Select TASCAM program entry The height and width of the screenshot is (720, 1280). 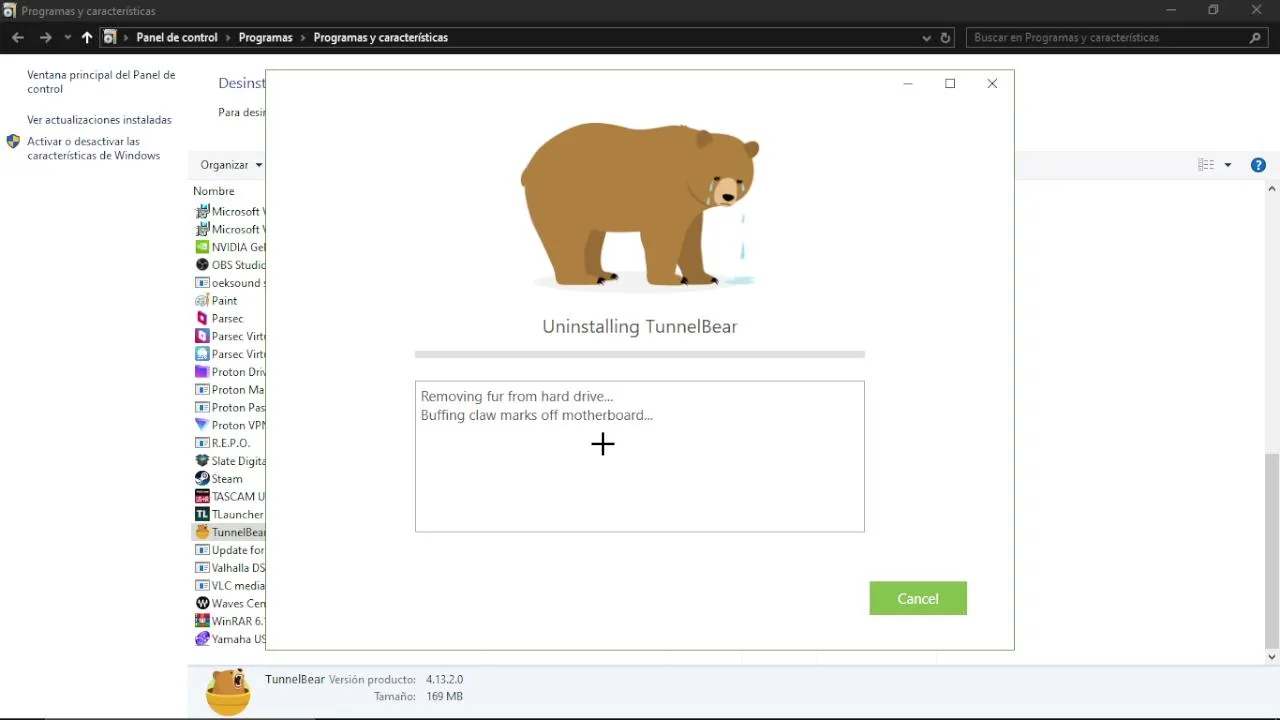point(230,497)
